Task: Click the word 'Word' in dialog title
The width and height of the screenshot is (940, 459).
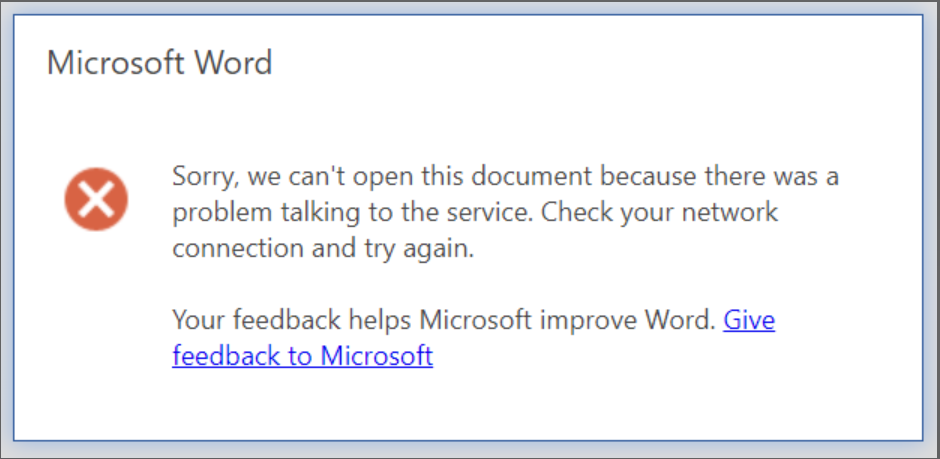Action: (234, 63)
